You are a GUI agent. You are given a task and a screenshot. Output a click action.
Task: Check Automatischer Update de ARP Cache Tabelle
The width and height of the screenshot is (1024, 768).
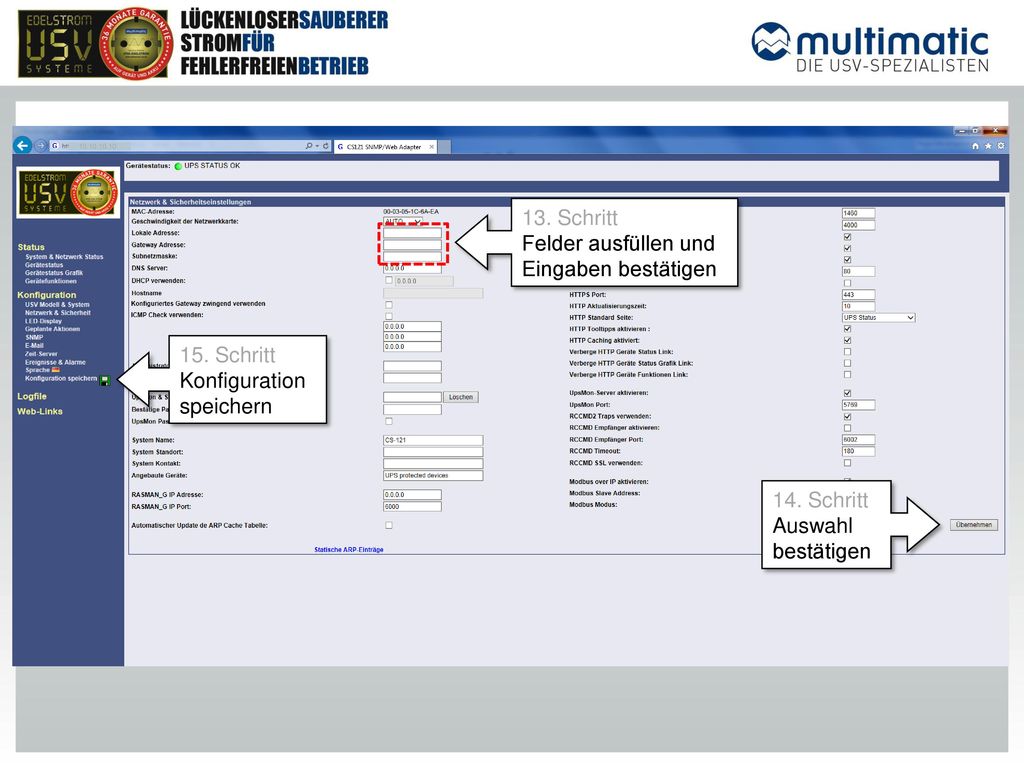coord(389,525)
